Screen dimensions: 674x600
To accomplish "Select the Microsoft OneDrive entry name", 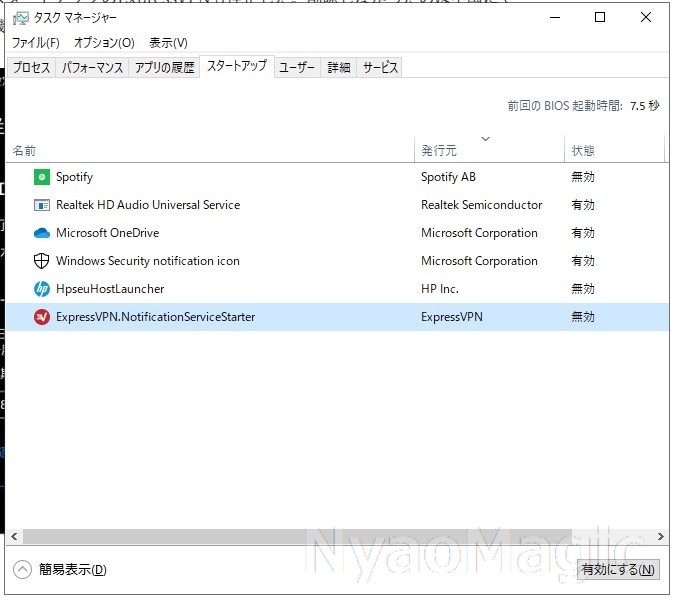I will [107, 233].
